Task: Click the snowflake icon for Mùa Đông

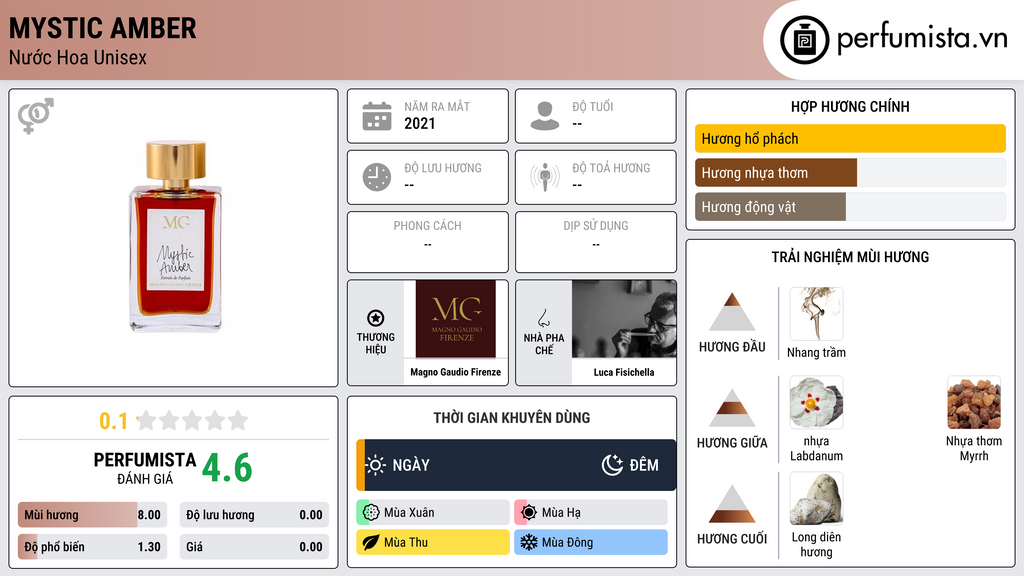Action: tap(529, 542)
